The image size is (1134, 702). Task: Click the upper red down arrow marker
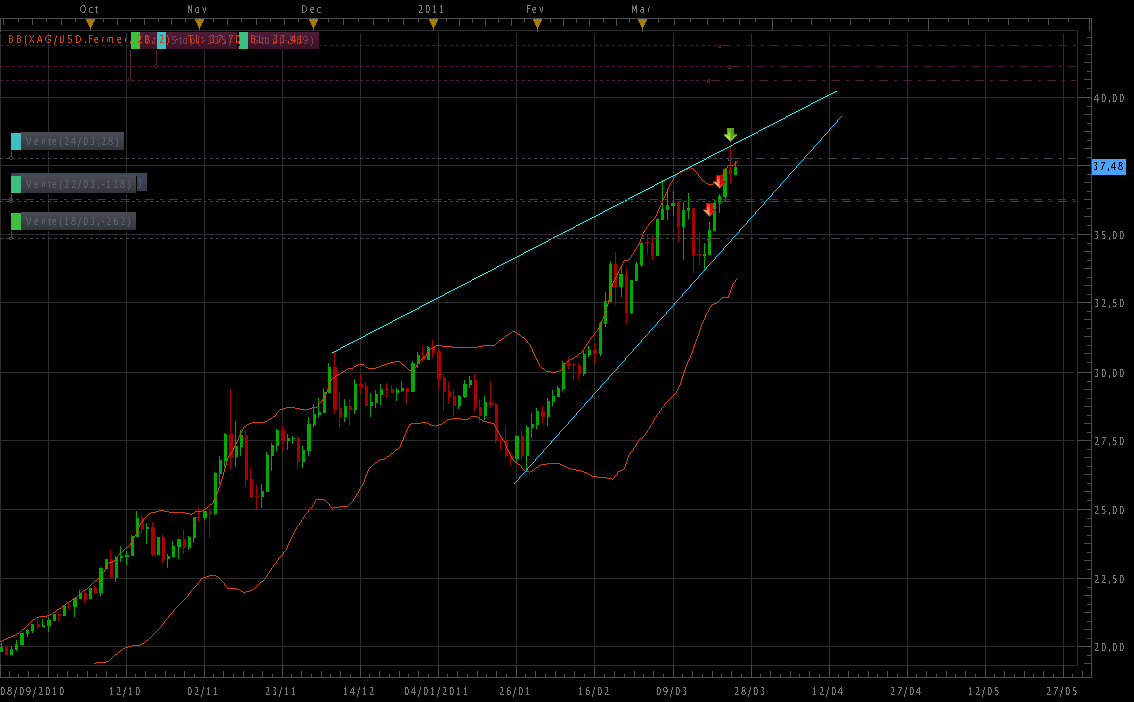pos(719,182)
